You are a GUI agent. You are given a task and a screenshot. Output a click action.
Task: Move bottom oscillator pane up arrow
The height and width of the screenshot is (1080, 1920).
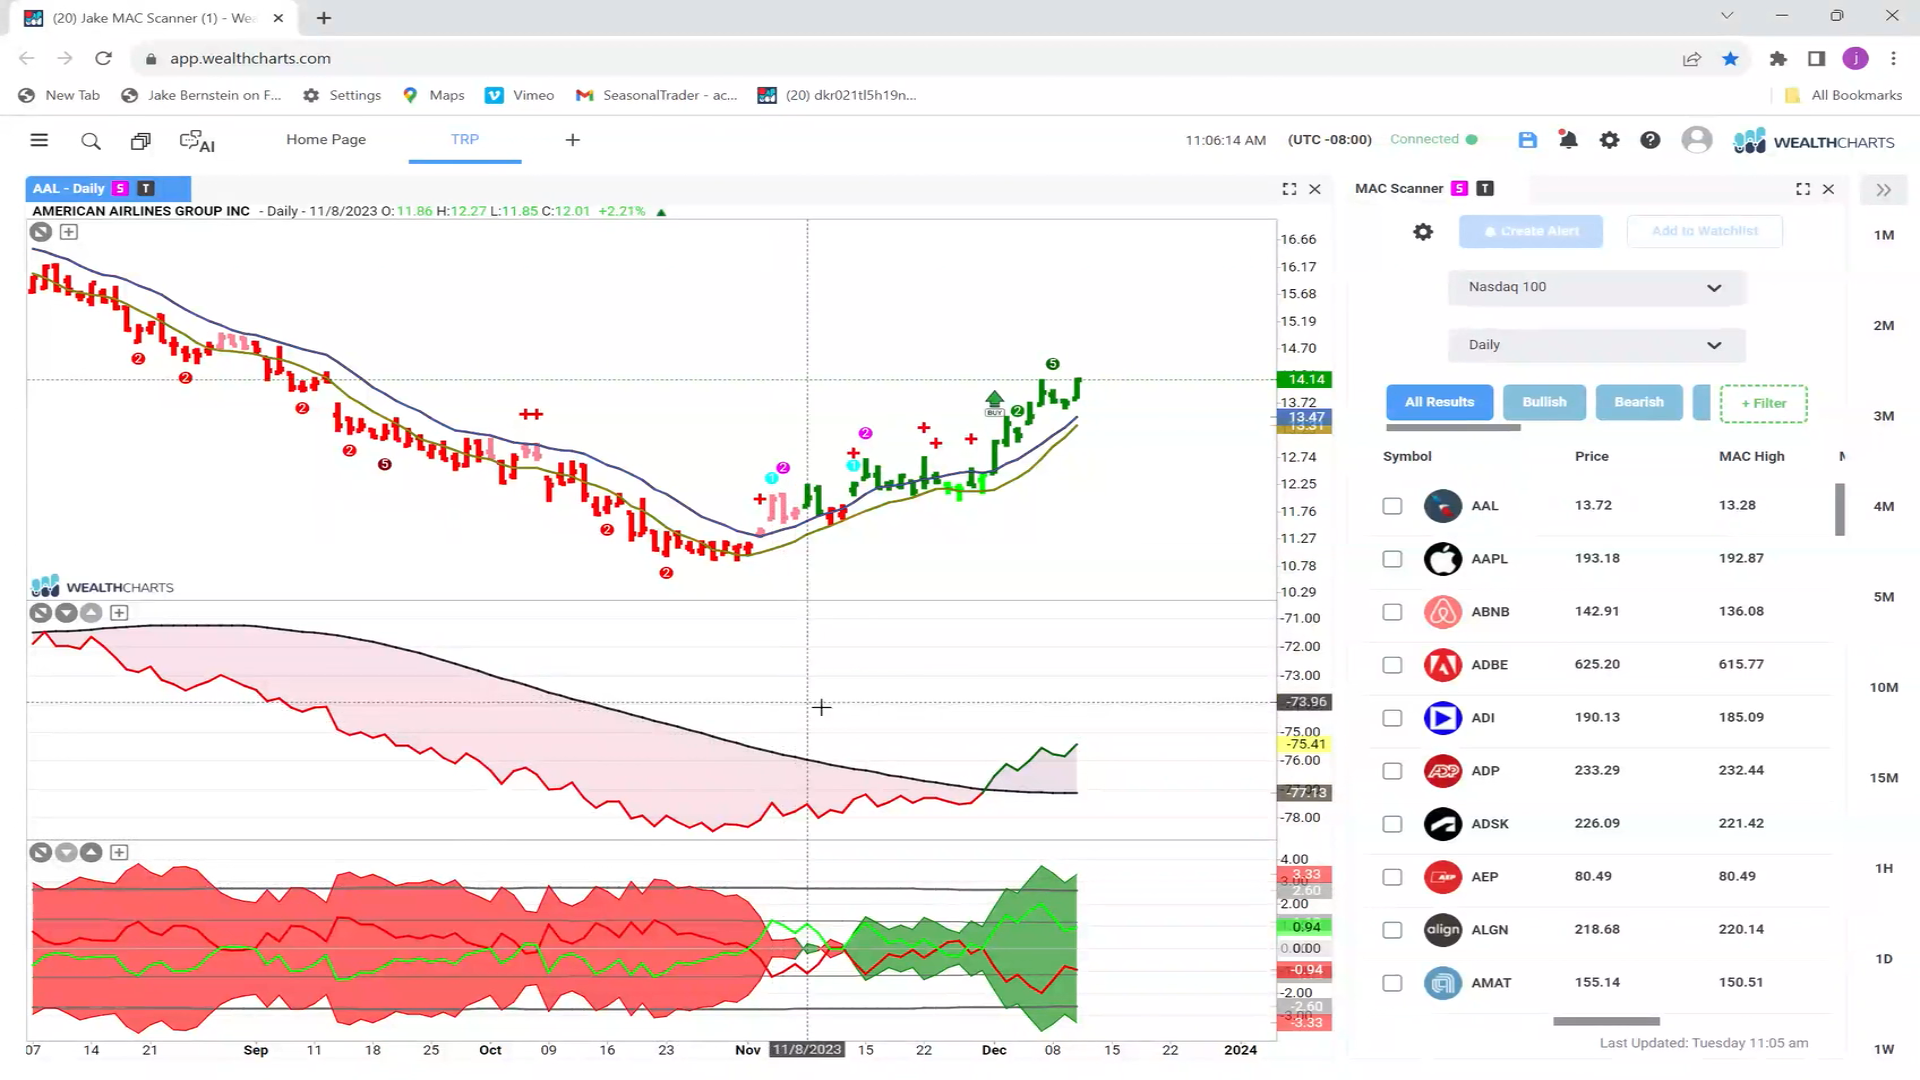pos(91,853)
